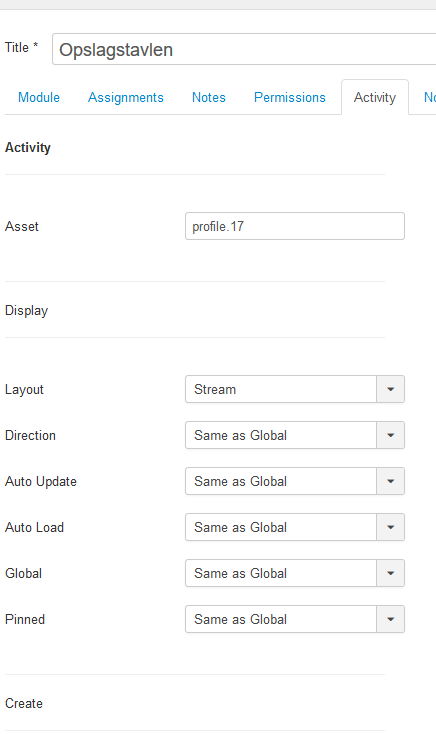Open the Pinned dropdown arrow
Screen dimensions: 436x734
[391, 619]
